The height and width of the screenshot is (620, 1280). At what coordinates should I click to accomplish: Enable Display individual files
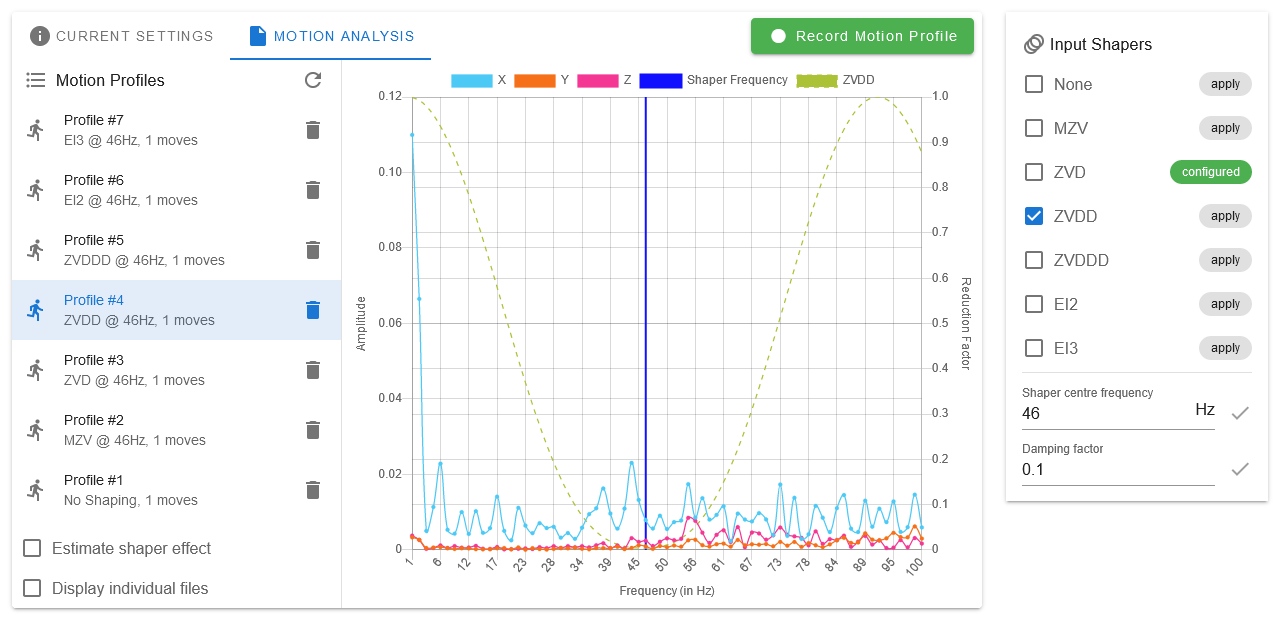[32, 588]
